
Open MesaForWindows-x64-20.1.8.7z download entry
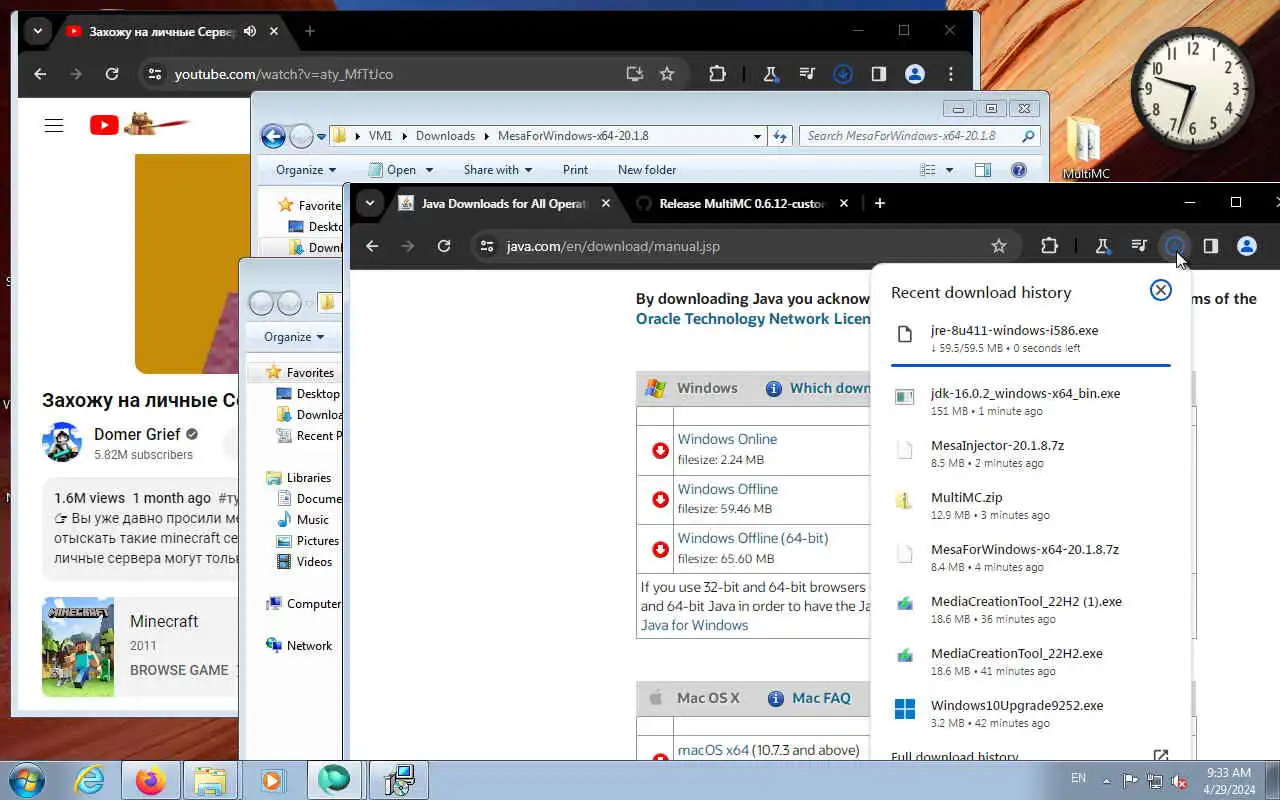[1031, 557]
